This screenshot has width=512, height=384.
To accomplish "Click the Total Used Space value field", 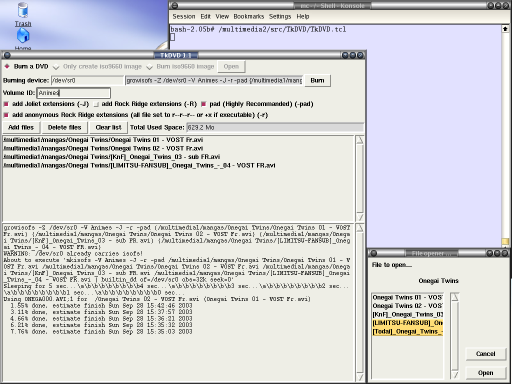I will pyautogui.click(x=274, y=127).
